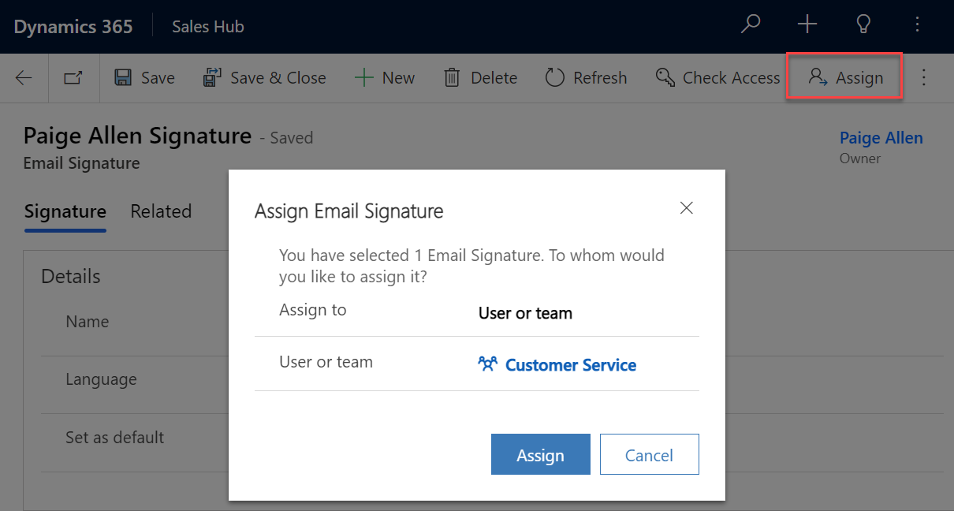The width and height of the screenshot is (954, 512).
Task: Open the top bar vertical ellipsis menu
Action: [x=918, y=25]
